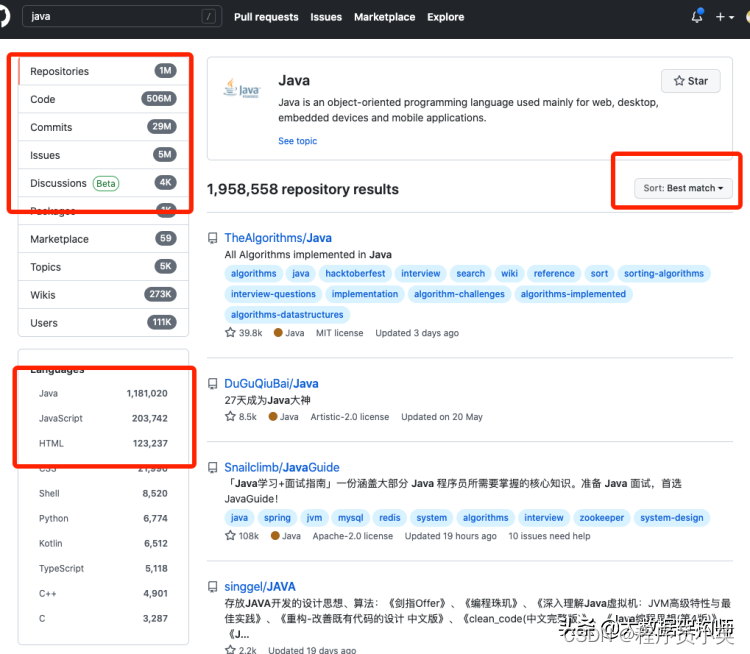
Task: Click the GitHub logo in header
Action: 4,16
